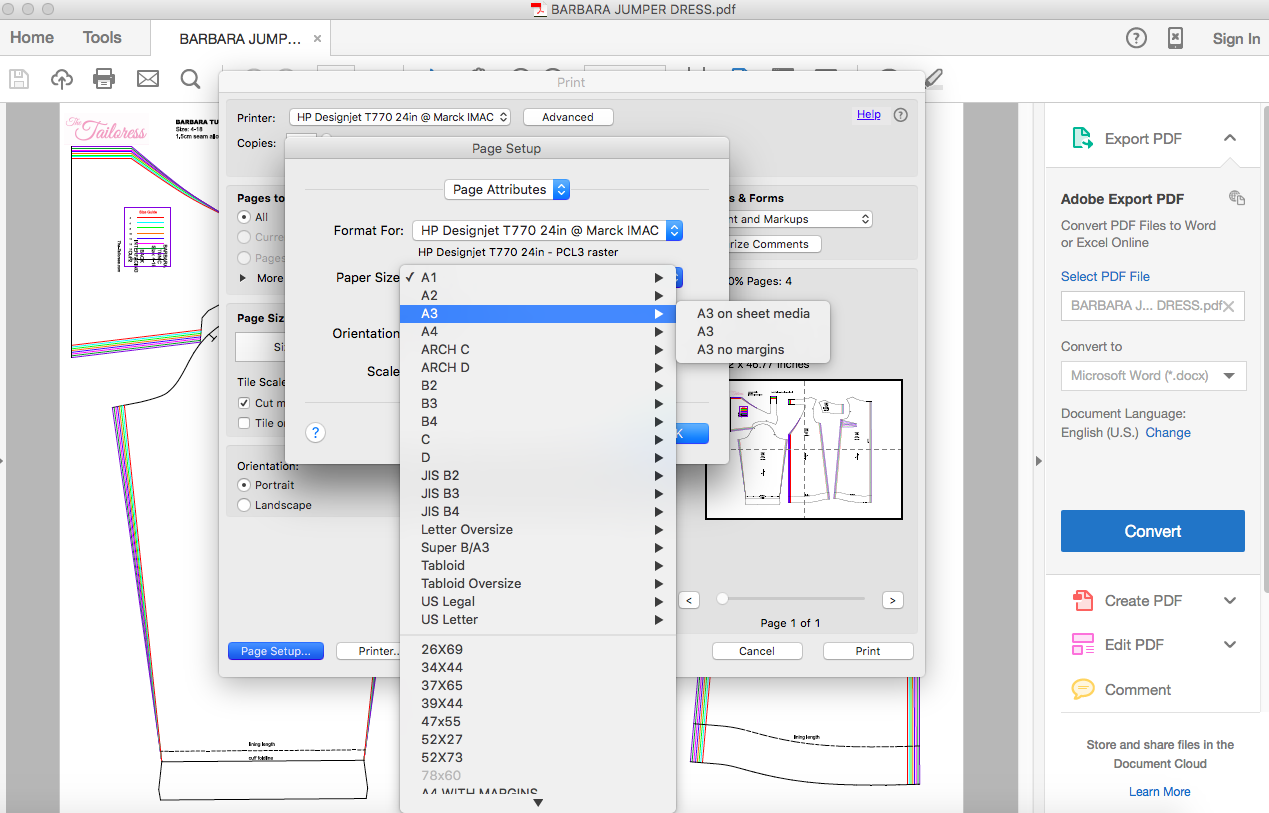Click the email envelope icon
Screen dimensions: 1269x813
(148, 78)
